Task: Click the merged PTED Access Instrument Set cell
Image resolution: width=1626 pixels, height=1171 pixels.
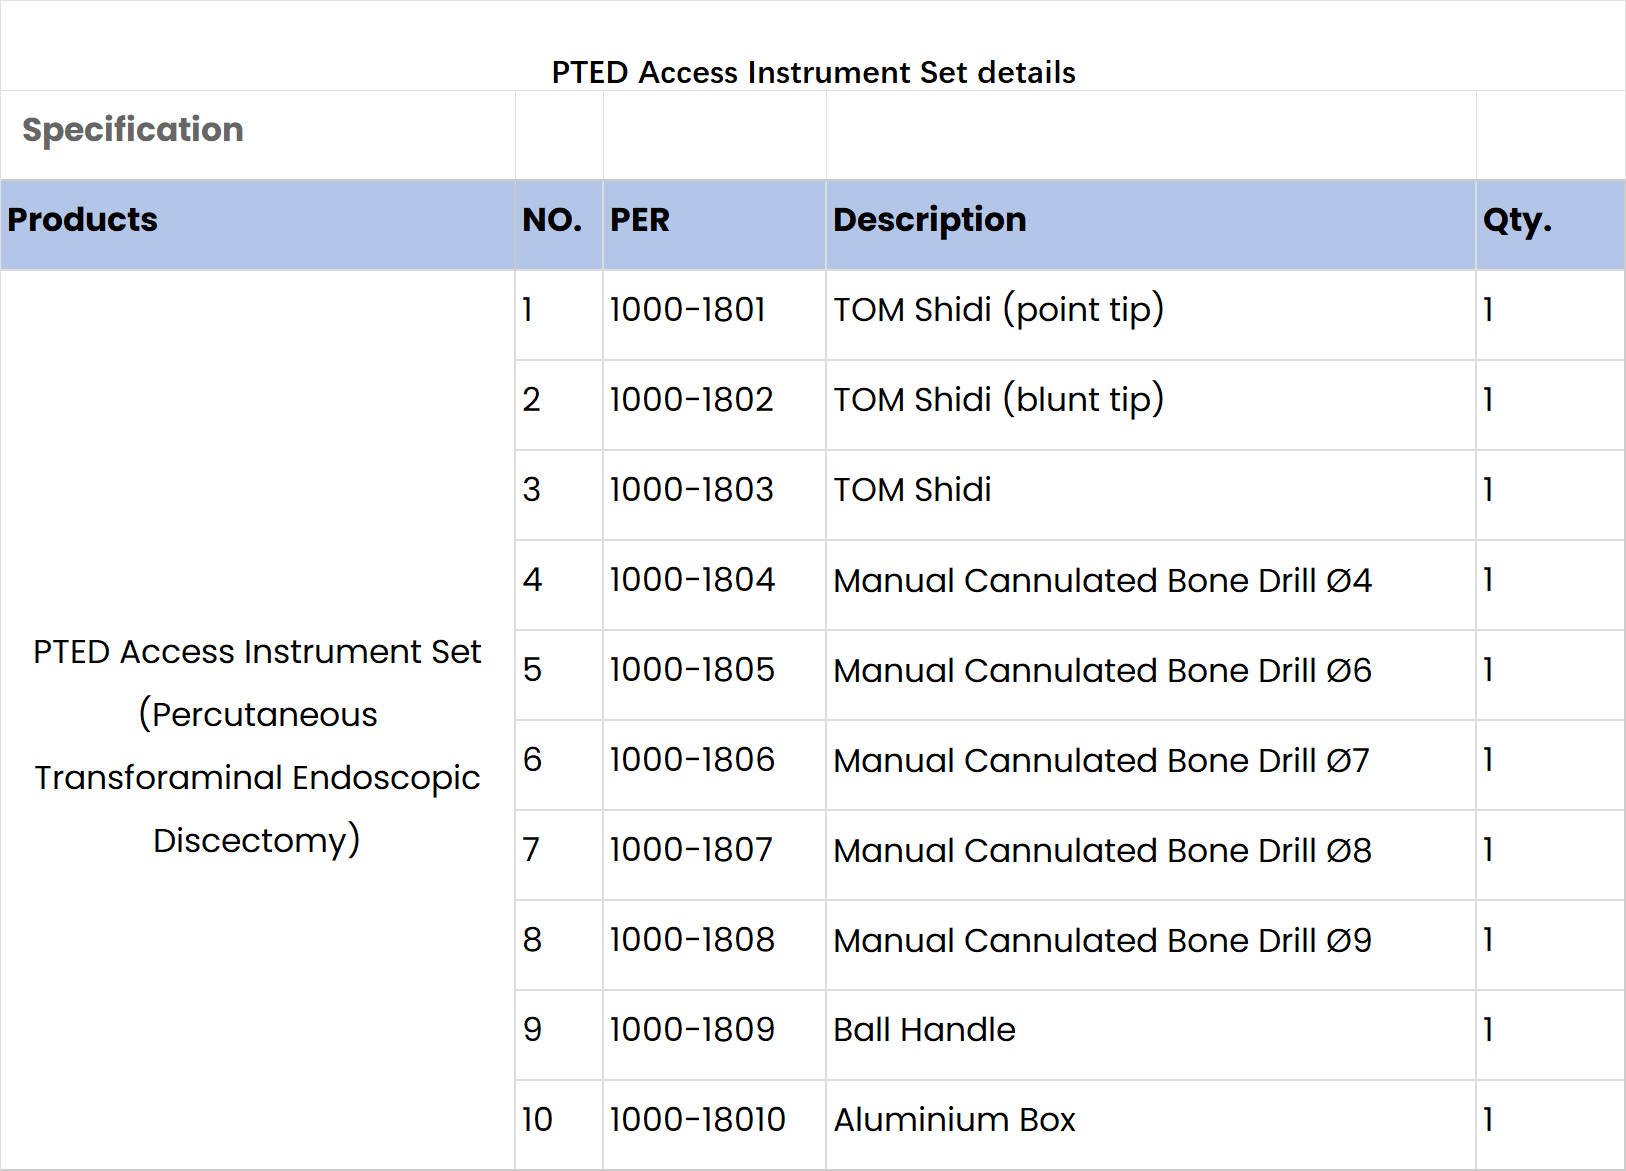Action: [x=257, y=720]
